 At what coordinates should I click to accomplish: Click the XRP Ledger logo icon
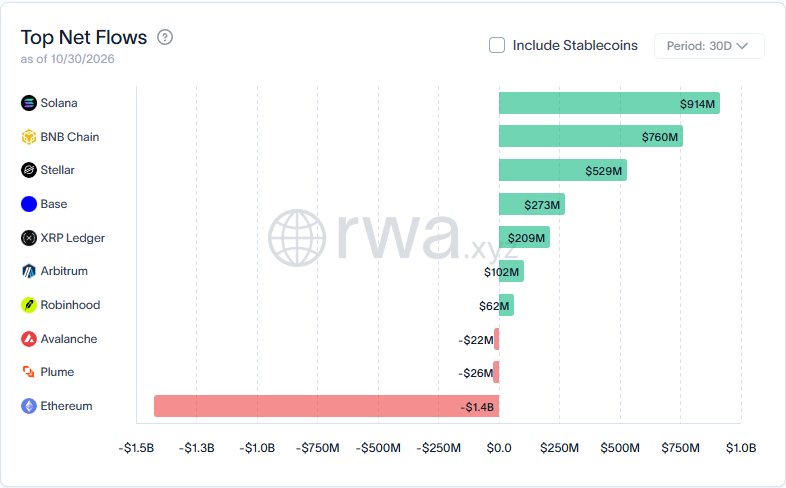[x=29, y=238]
